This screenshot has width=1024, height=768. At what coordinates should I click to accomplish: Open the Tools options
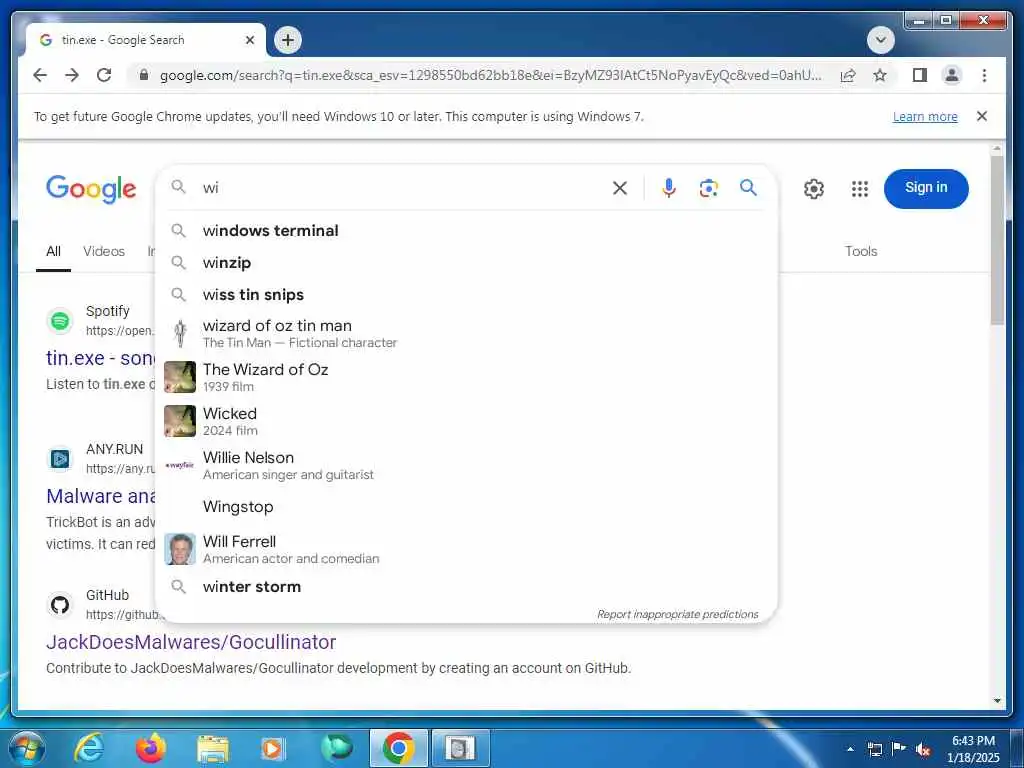861,251
